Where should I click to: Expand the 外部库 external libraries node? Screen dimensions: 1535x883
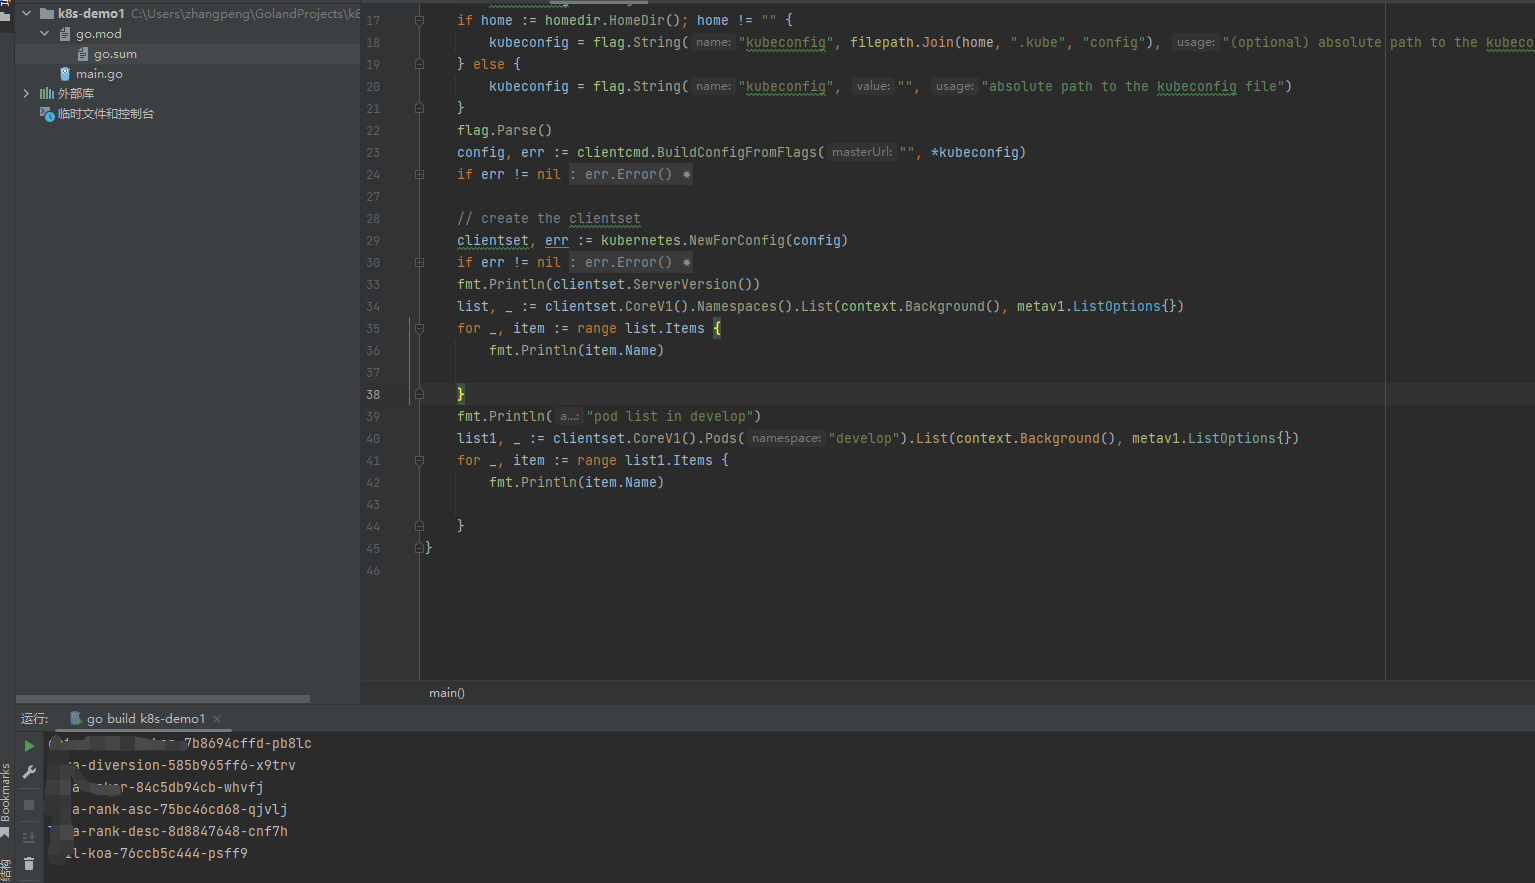pyautogui.click(x=26, y=94)
